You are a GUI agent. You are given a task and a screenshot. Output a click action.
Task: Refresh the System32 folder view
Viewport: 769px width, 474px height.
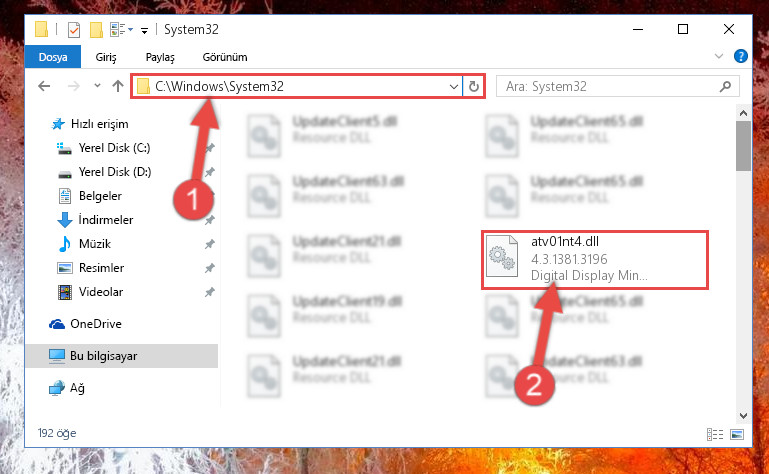473,87
